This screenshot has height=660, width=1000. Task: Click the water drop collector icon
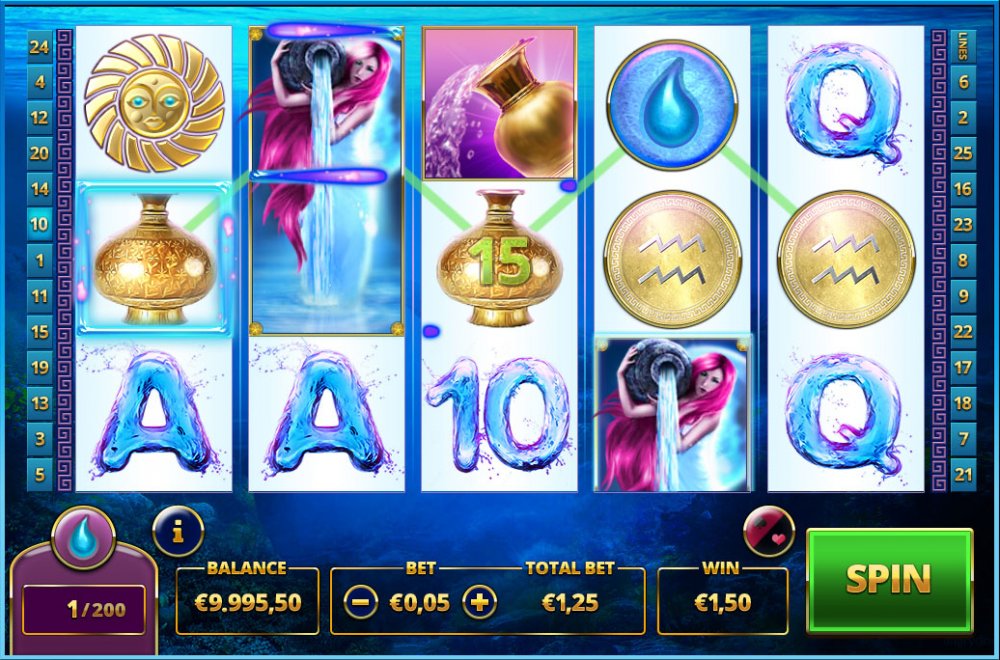(x=84, y=538)
